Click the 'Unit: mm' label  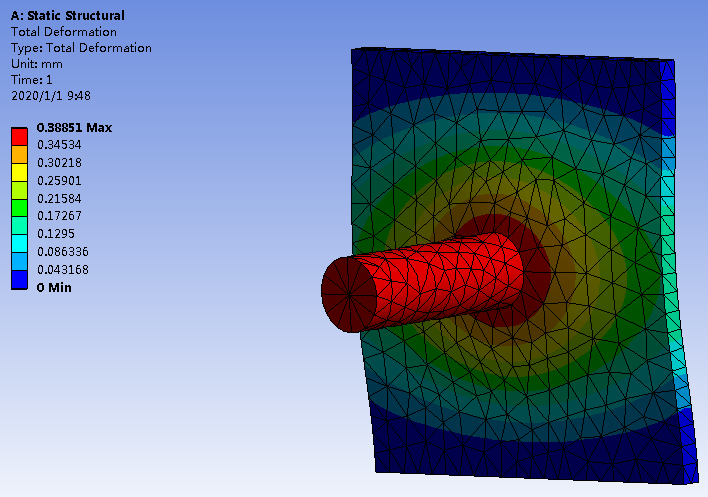tap(36, 64)
